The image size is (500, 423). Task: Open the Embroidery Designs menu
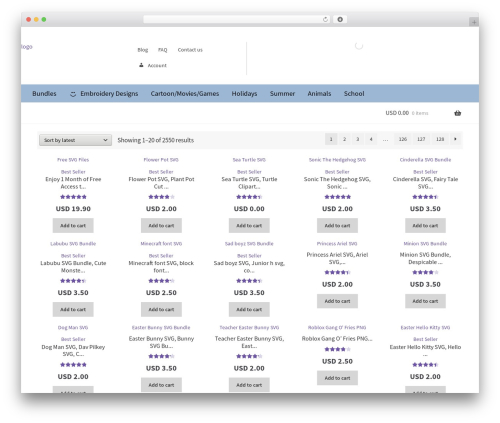pos(109,94)
